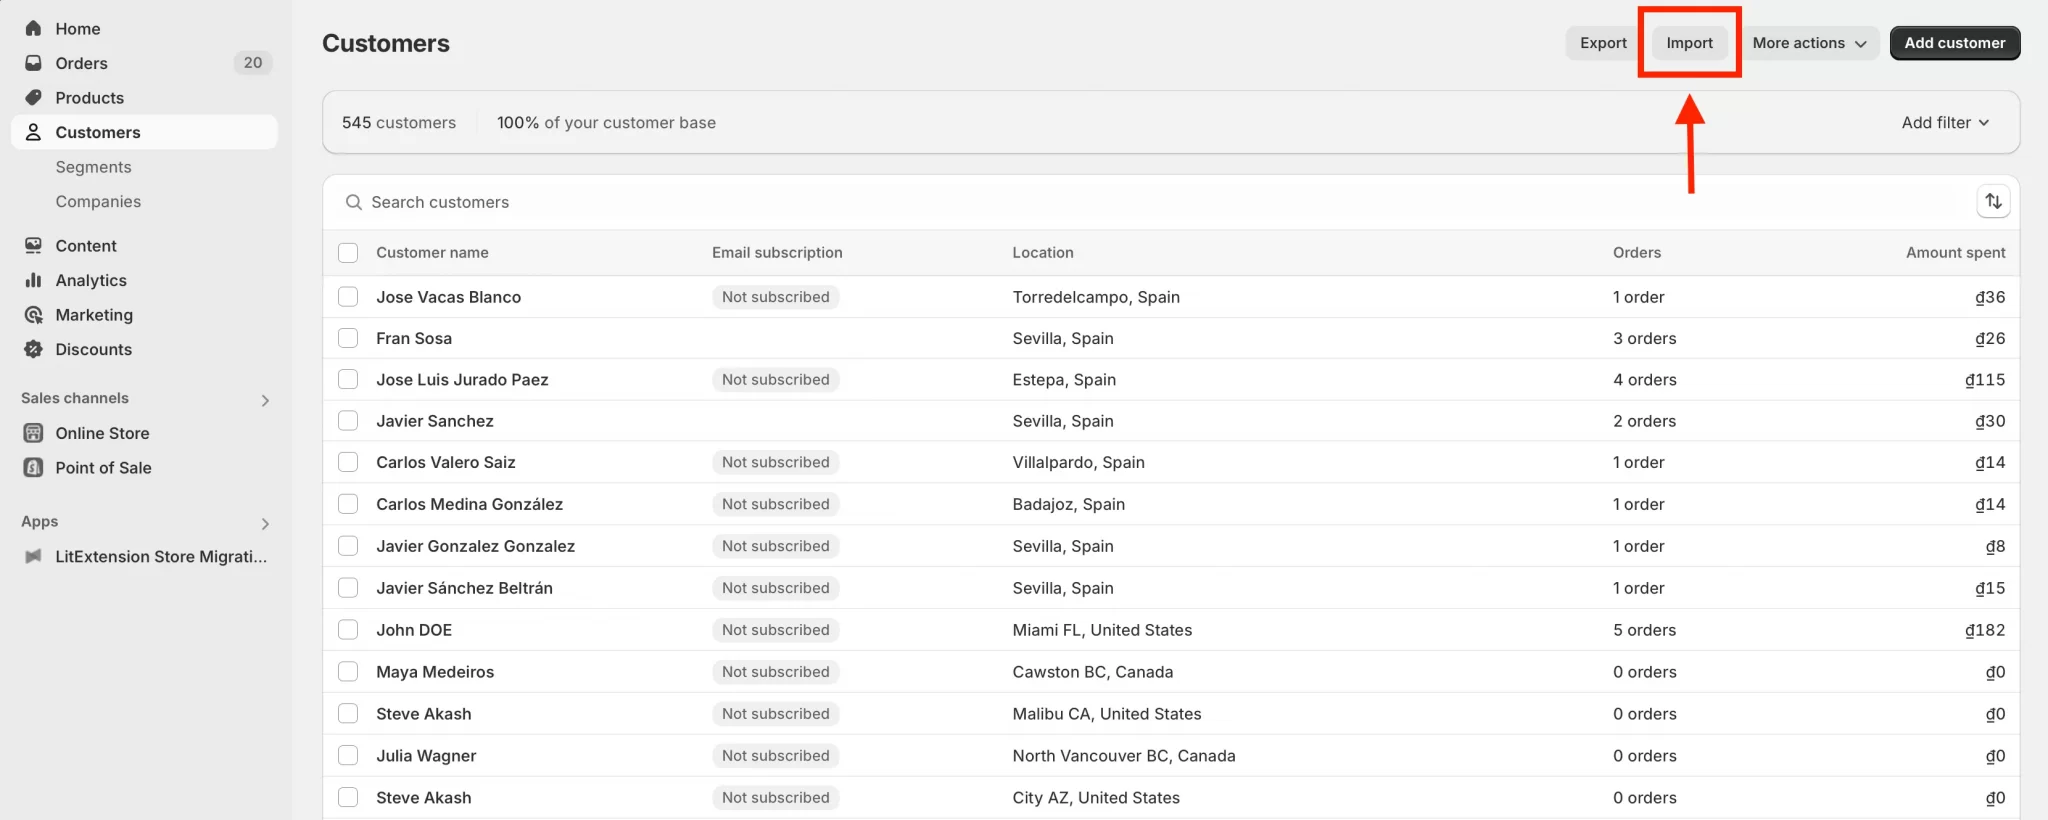Screen dimensions: 2048x820
Task: Click the Analytics bar chart icon
Action: tap(33, 280)
